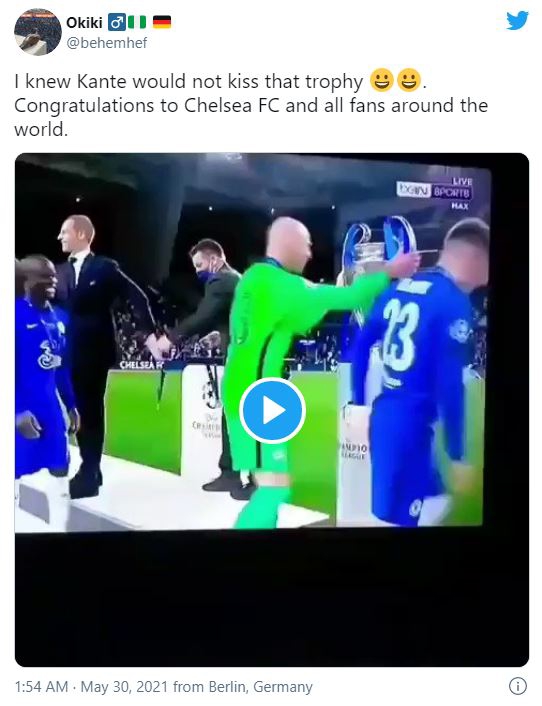Open the @behemhef handle link
This screenshot has height=706, width=542.
pyautogui.click(x=107, y=43)
